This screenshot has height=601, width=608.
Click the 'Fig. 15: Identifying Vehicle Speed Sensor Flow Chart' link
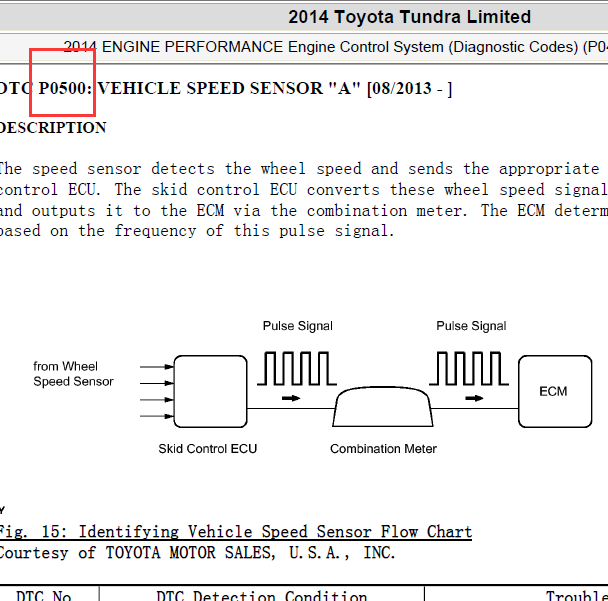coord(236,532)
